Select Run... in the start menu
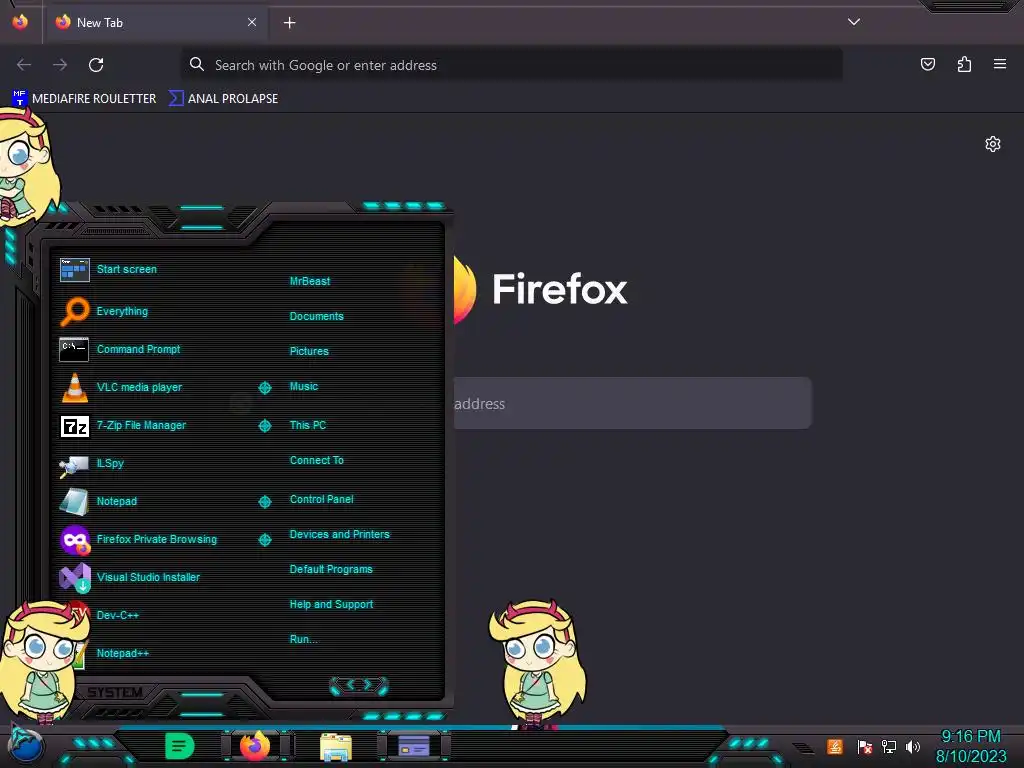 click(x=303, y=639)
